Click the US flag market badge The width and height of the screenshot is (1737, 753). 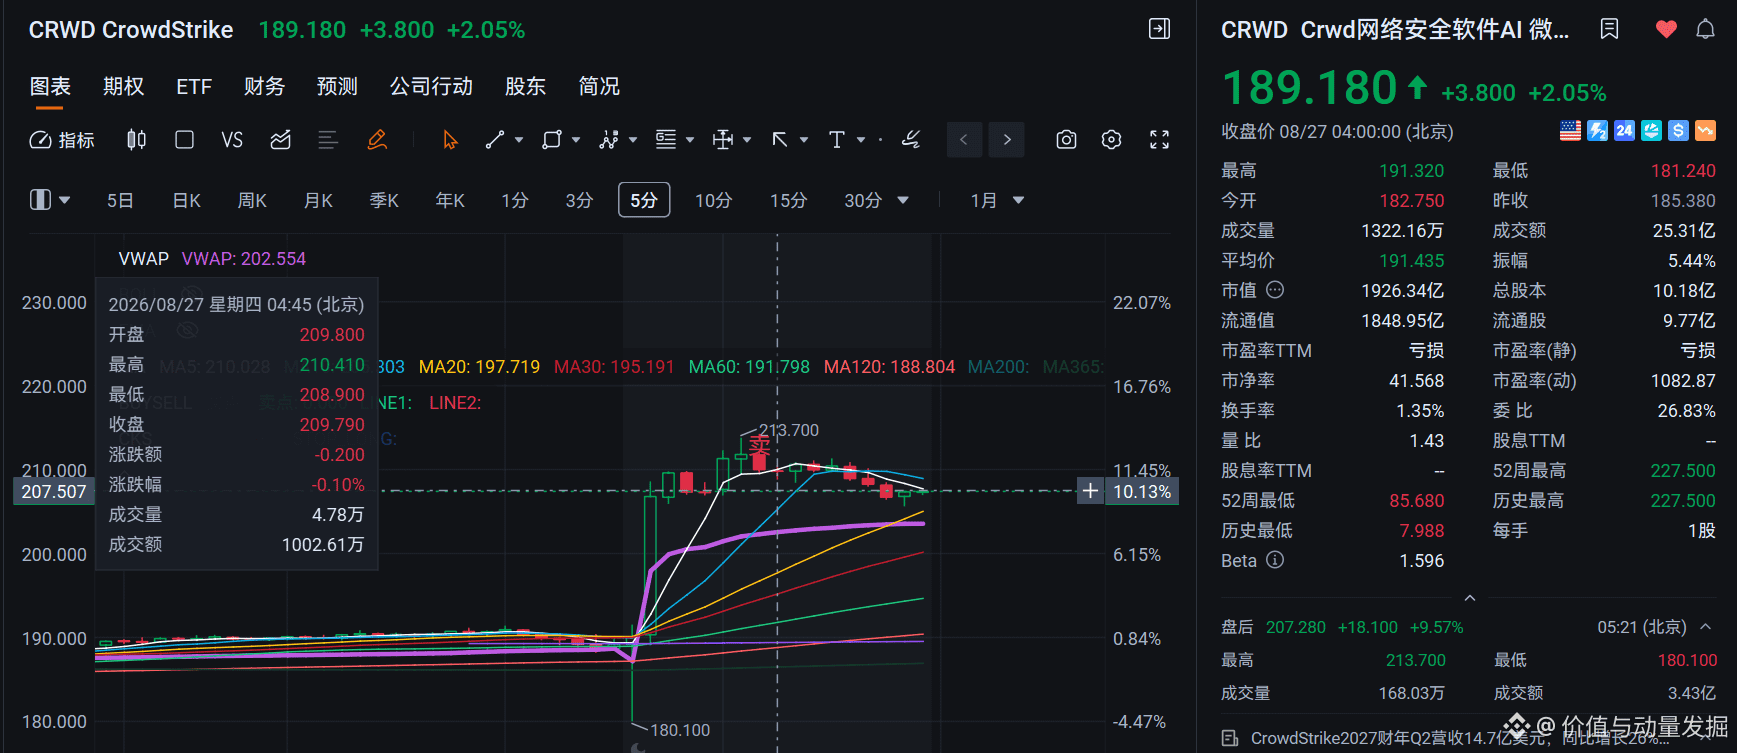pyautogui.click(x=1570, y=131)
